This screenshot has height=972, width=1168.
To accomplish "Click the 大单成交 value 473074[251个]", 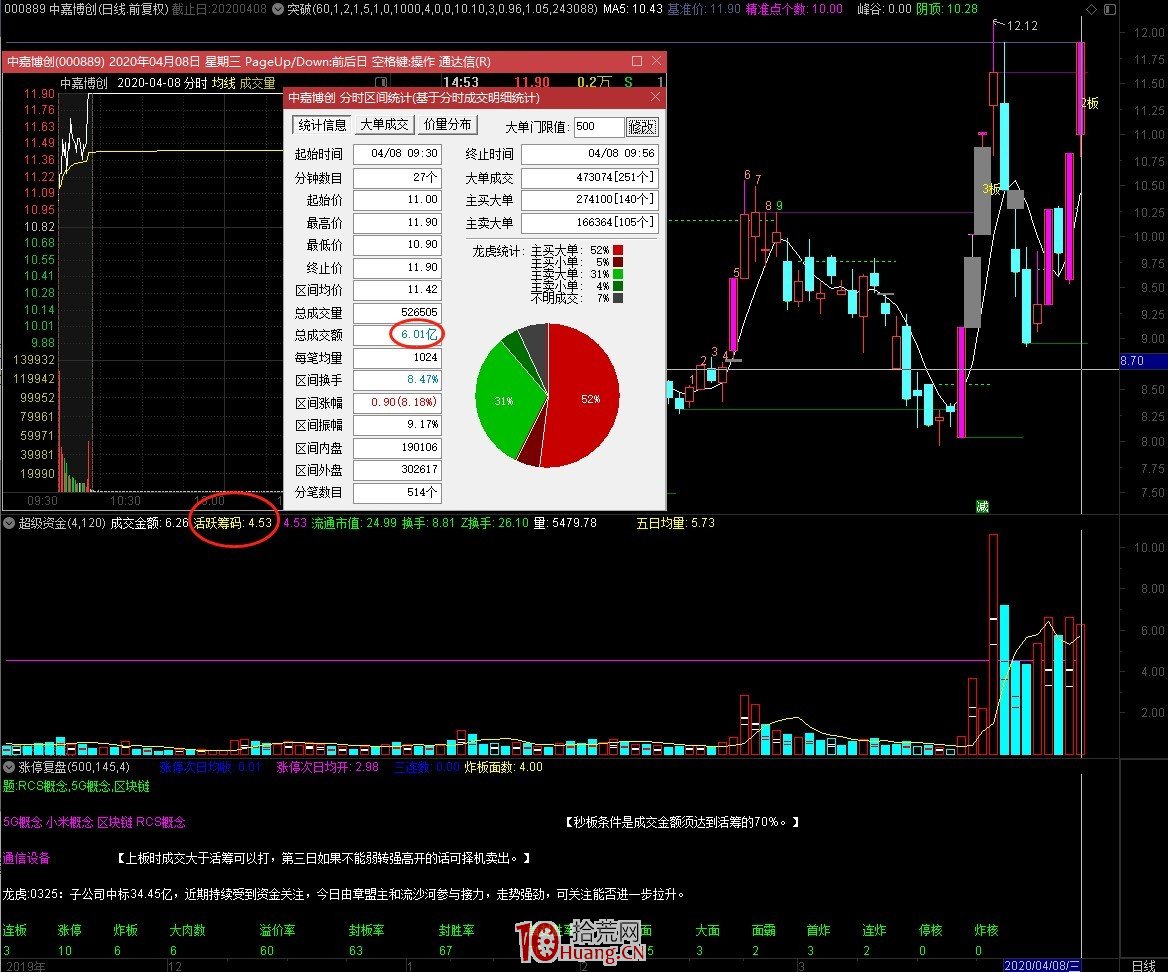I will (589, 177).
